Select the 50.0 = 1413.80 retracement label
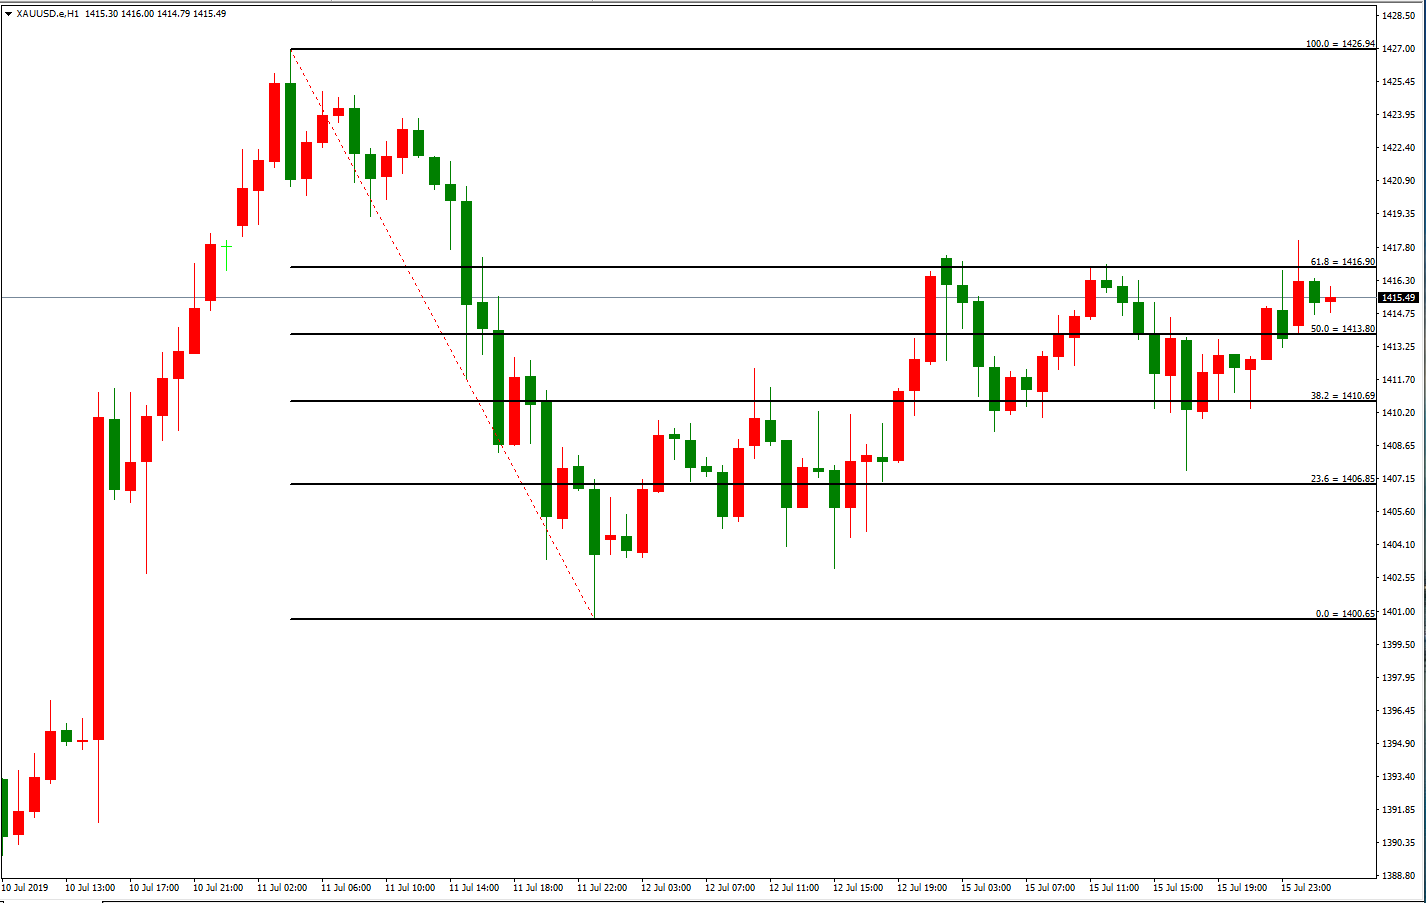The width and height of the screenshot is (1426, 903). (x=1342, y=329)
